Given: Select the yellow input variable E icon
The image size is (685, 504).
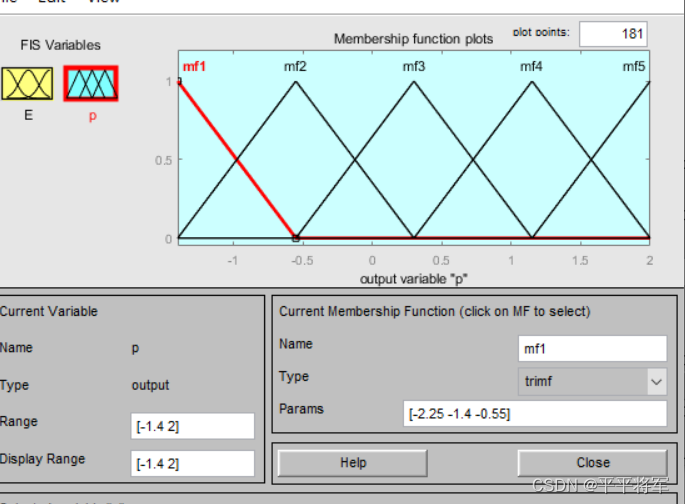Looking at the screenshot, I should pyautogui.click(x=27, y=83).
